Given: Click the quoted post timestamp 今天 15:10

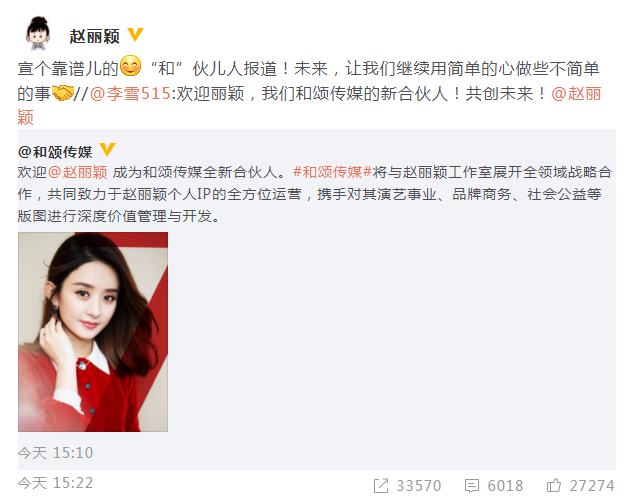Looking at the screenshot, I should point(55,453).
